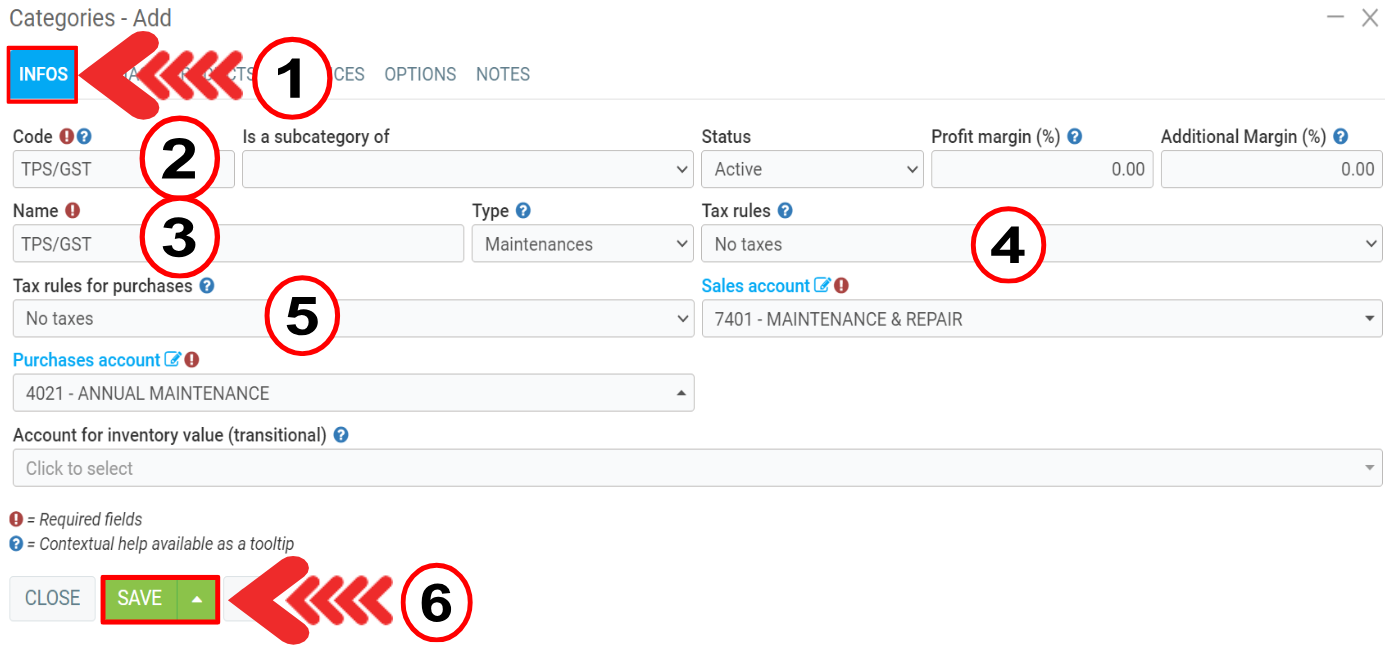1386x648 pixels.
Task: Click the Tax rules for purchases help icon
Action: [x=206, y=286]
